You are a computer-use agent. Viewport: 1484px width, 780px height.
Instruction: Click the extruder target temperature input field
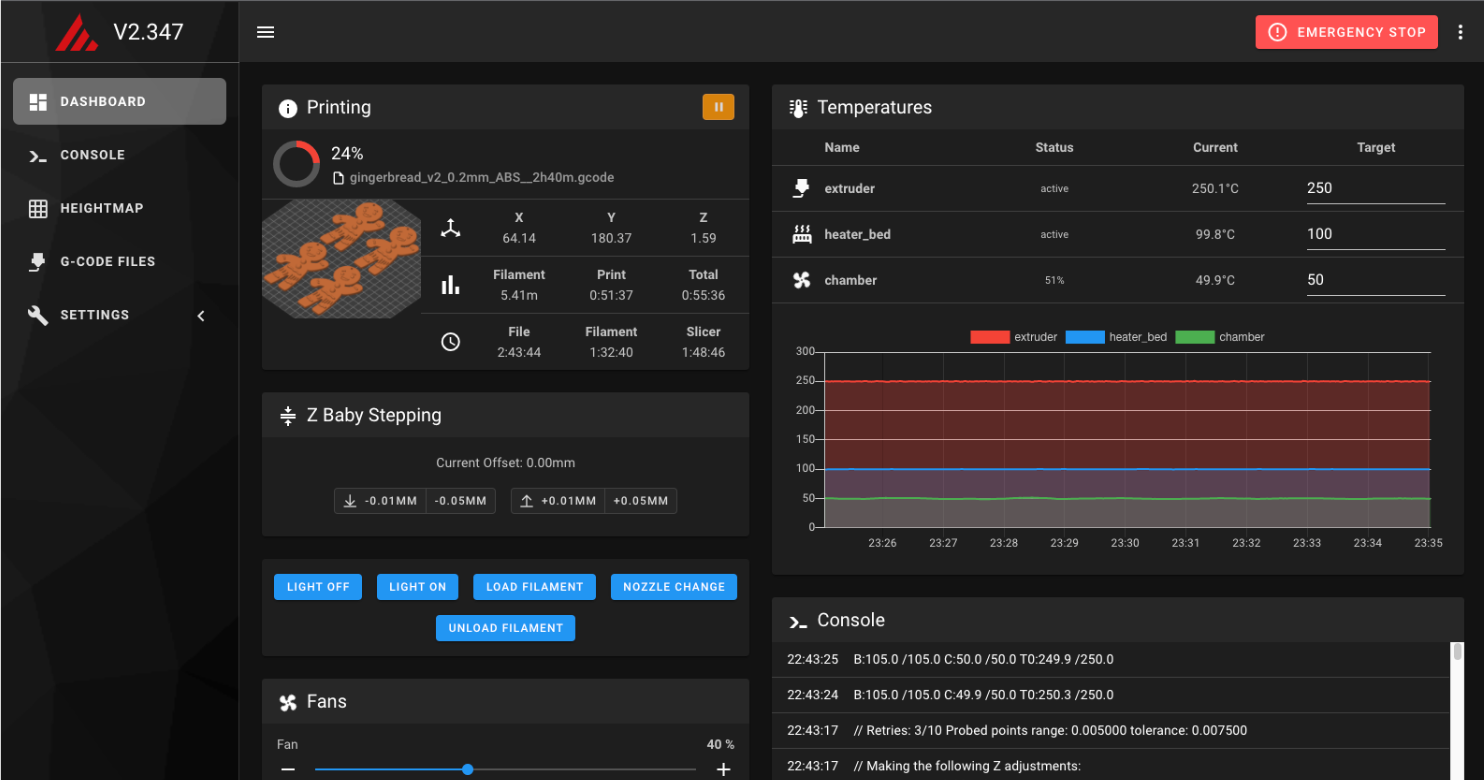pyautogui.click(x=1375, y=188)
